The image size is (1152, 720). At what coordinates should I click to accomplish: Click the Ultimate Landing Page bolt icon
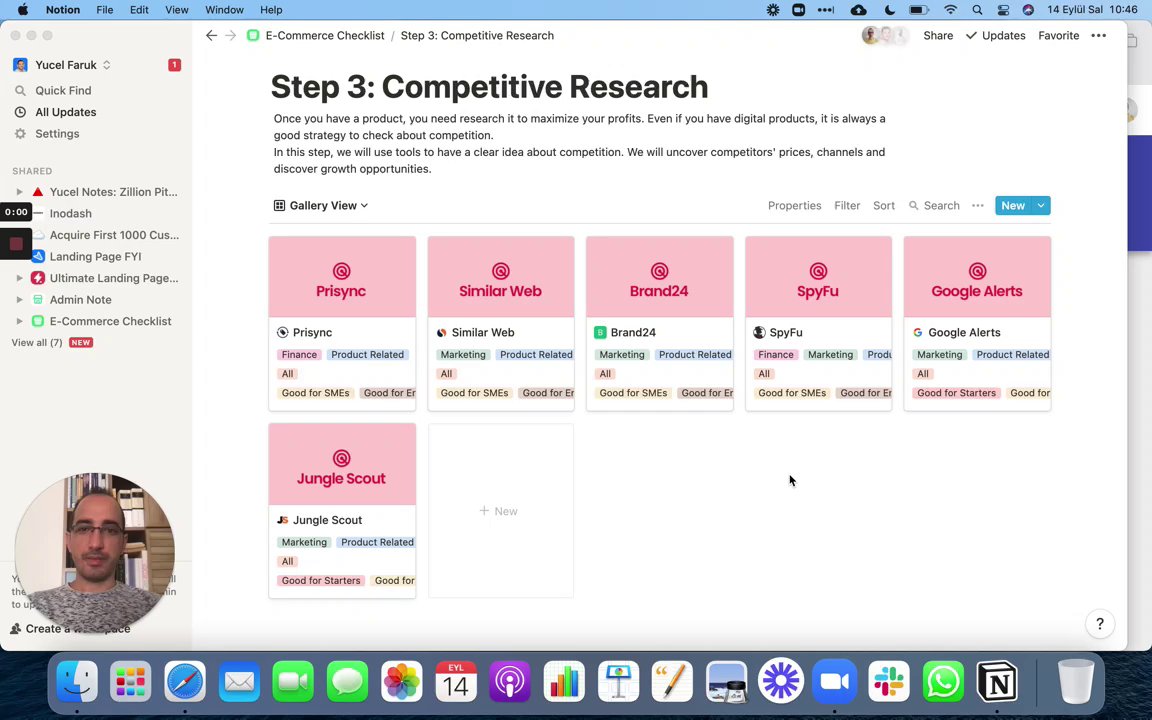coord(38,278)
